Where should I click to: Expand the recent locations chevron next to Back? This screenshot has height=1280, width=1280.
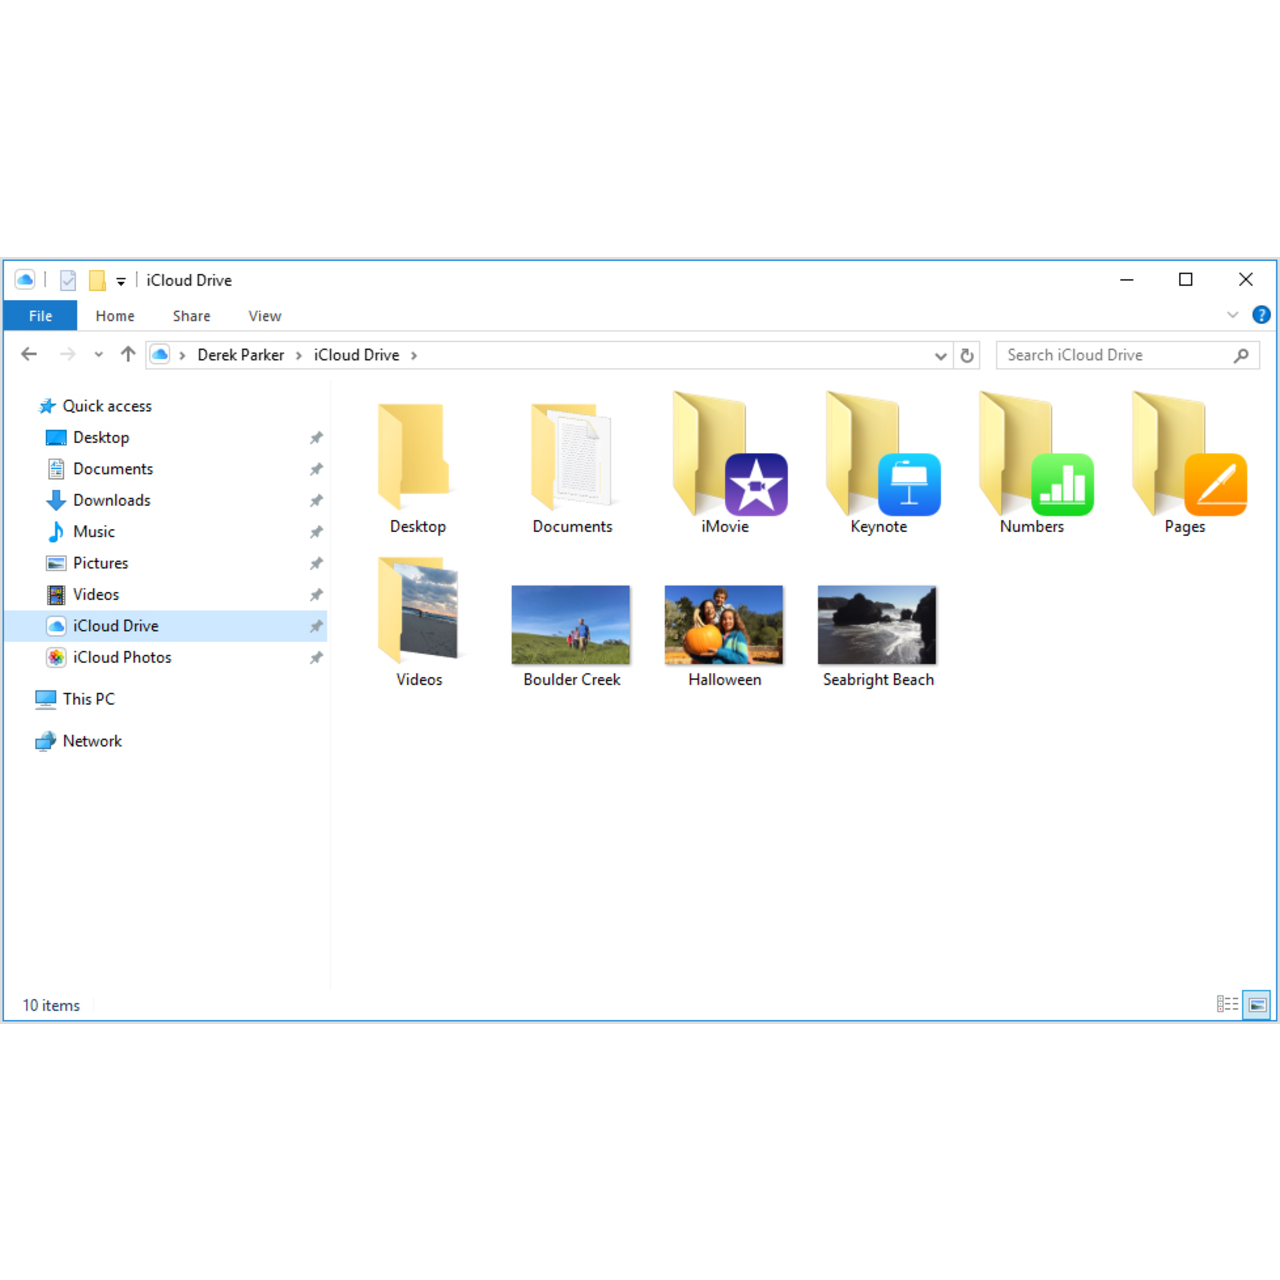pos(98,354)
